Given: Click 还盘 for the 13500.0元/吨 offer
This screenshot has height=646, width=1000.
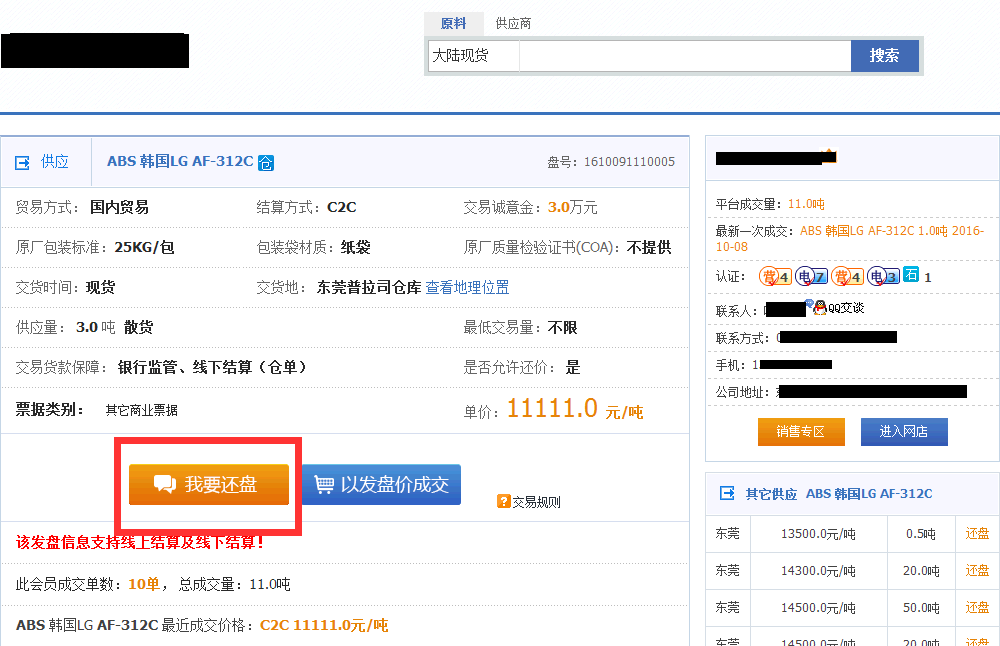Looking at the screenshot, I should 977,534.
